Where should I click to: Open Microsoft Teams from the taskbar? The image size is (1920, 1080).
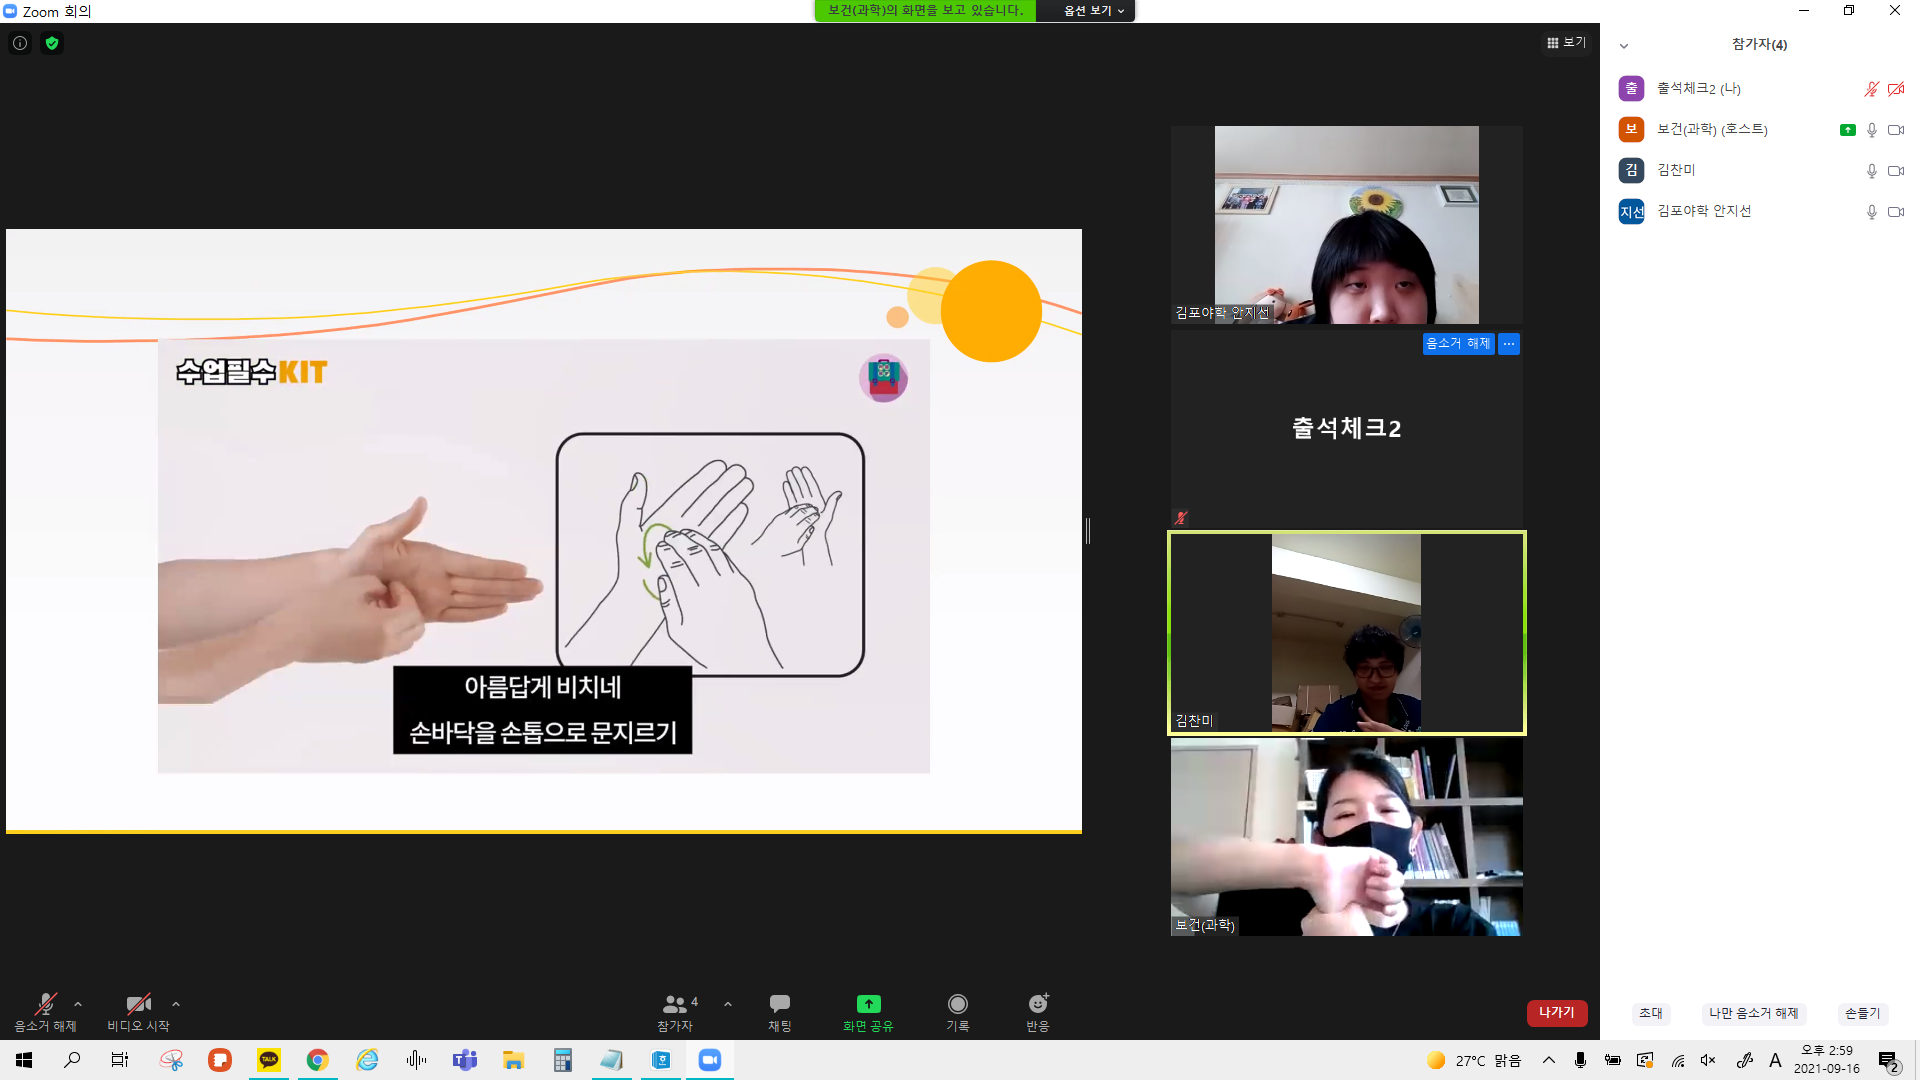point(465,1060)
